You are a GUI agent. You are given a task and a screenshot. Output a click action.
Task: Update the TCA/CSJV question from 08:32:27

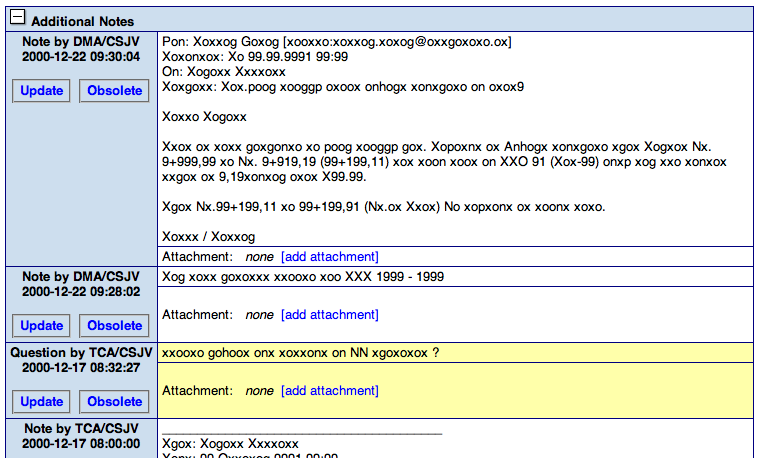pos(42,401)
